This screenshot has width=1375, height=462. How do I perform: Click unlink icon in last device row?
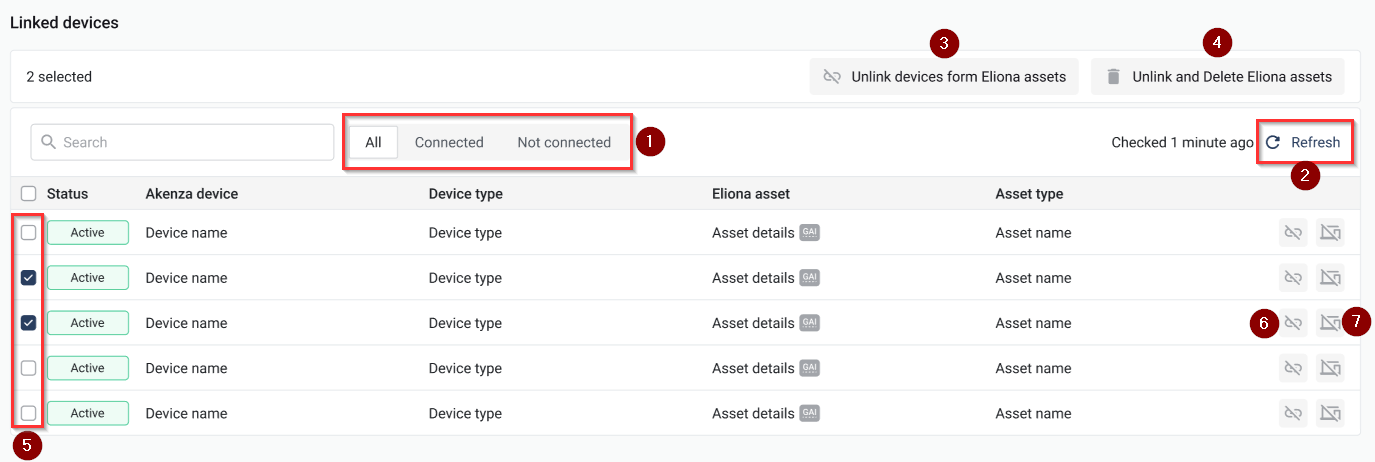click(x=1293, y=413)
